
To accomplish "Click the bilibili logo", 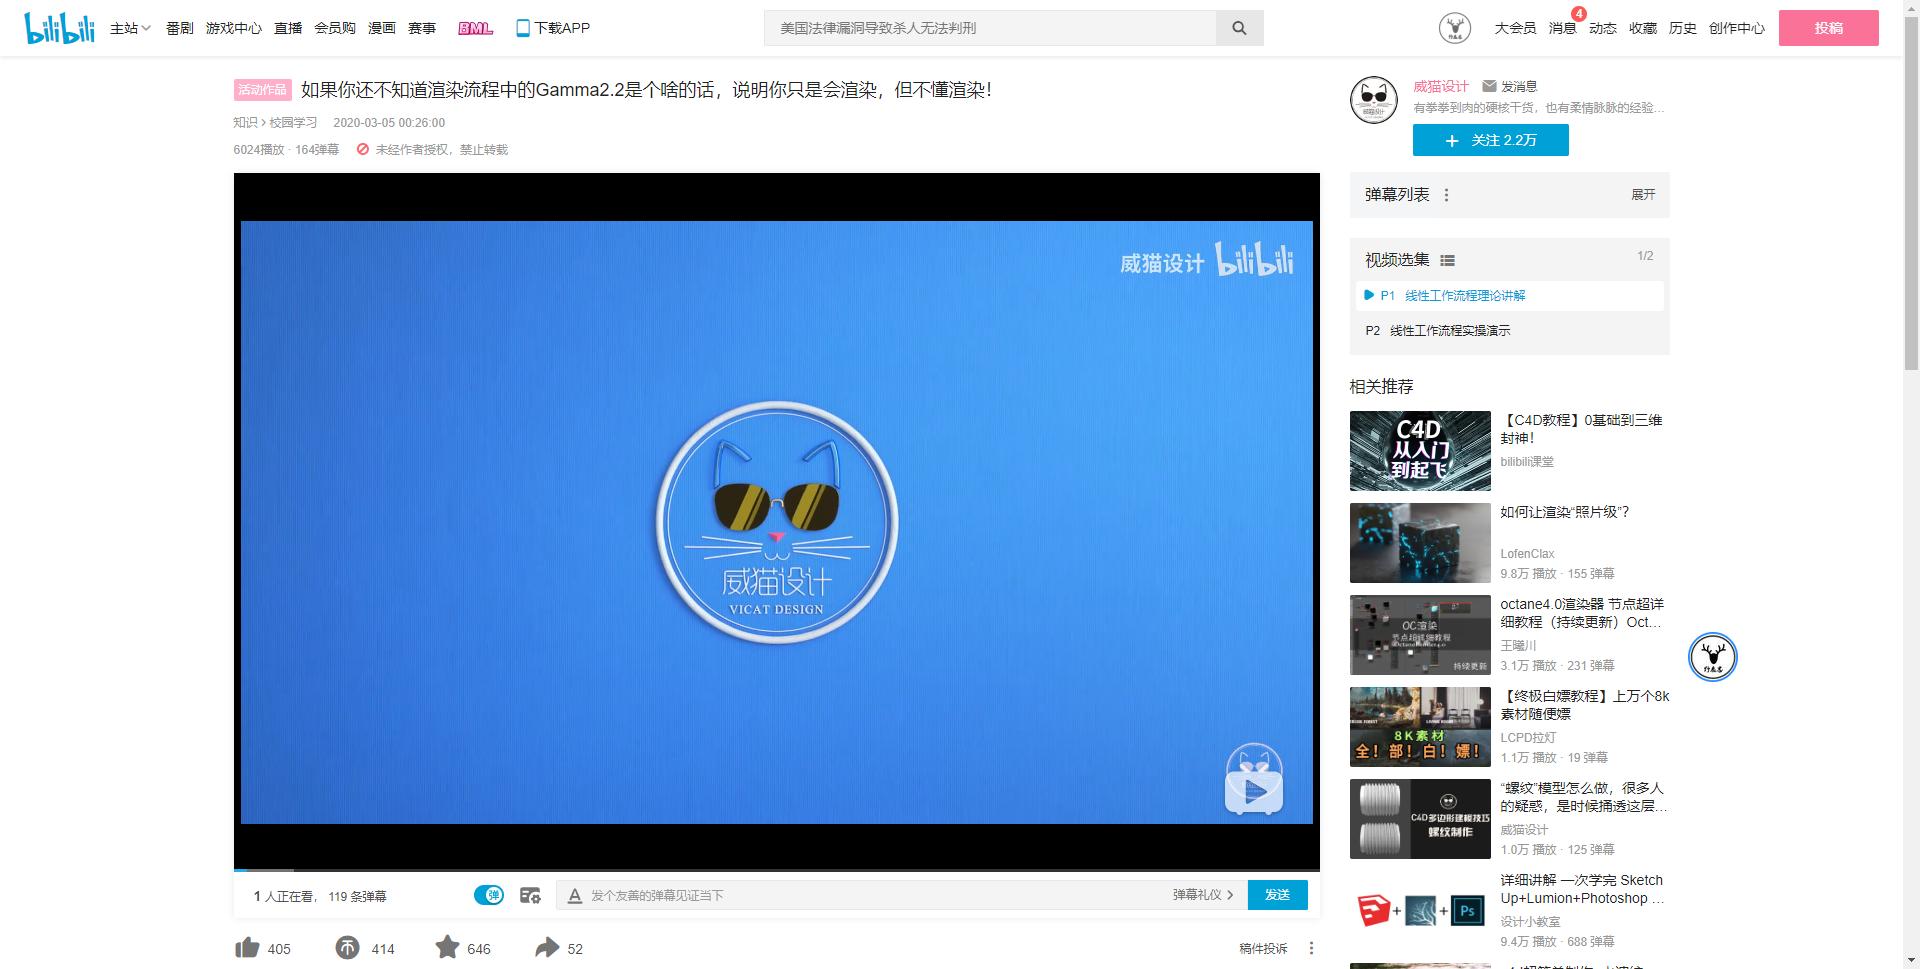I will click(x=59, y=28).
